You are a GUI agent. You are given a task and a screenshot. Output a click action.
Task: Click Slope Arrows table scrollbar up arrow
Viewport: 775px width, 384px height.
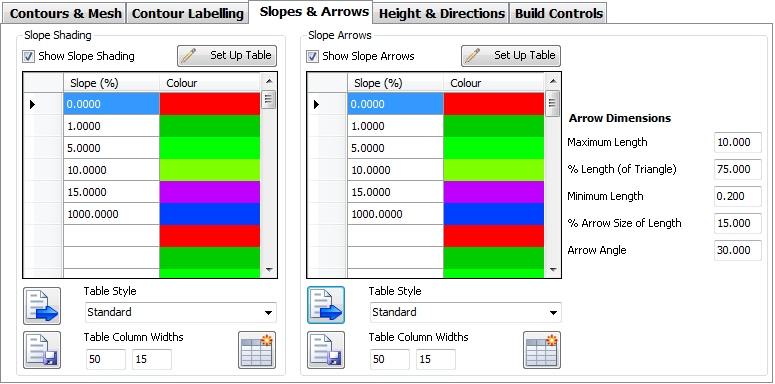(553, 81)
